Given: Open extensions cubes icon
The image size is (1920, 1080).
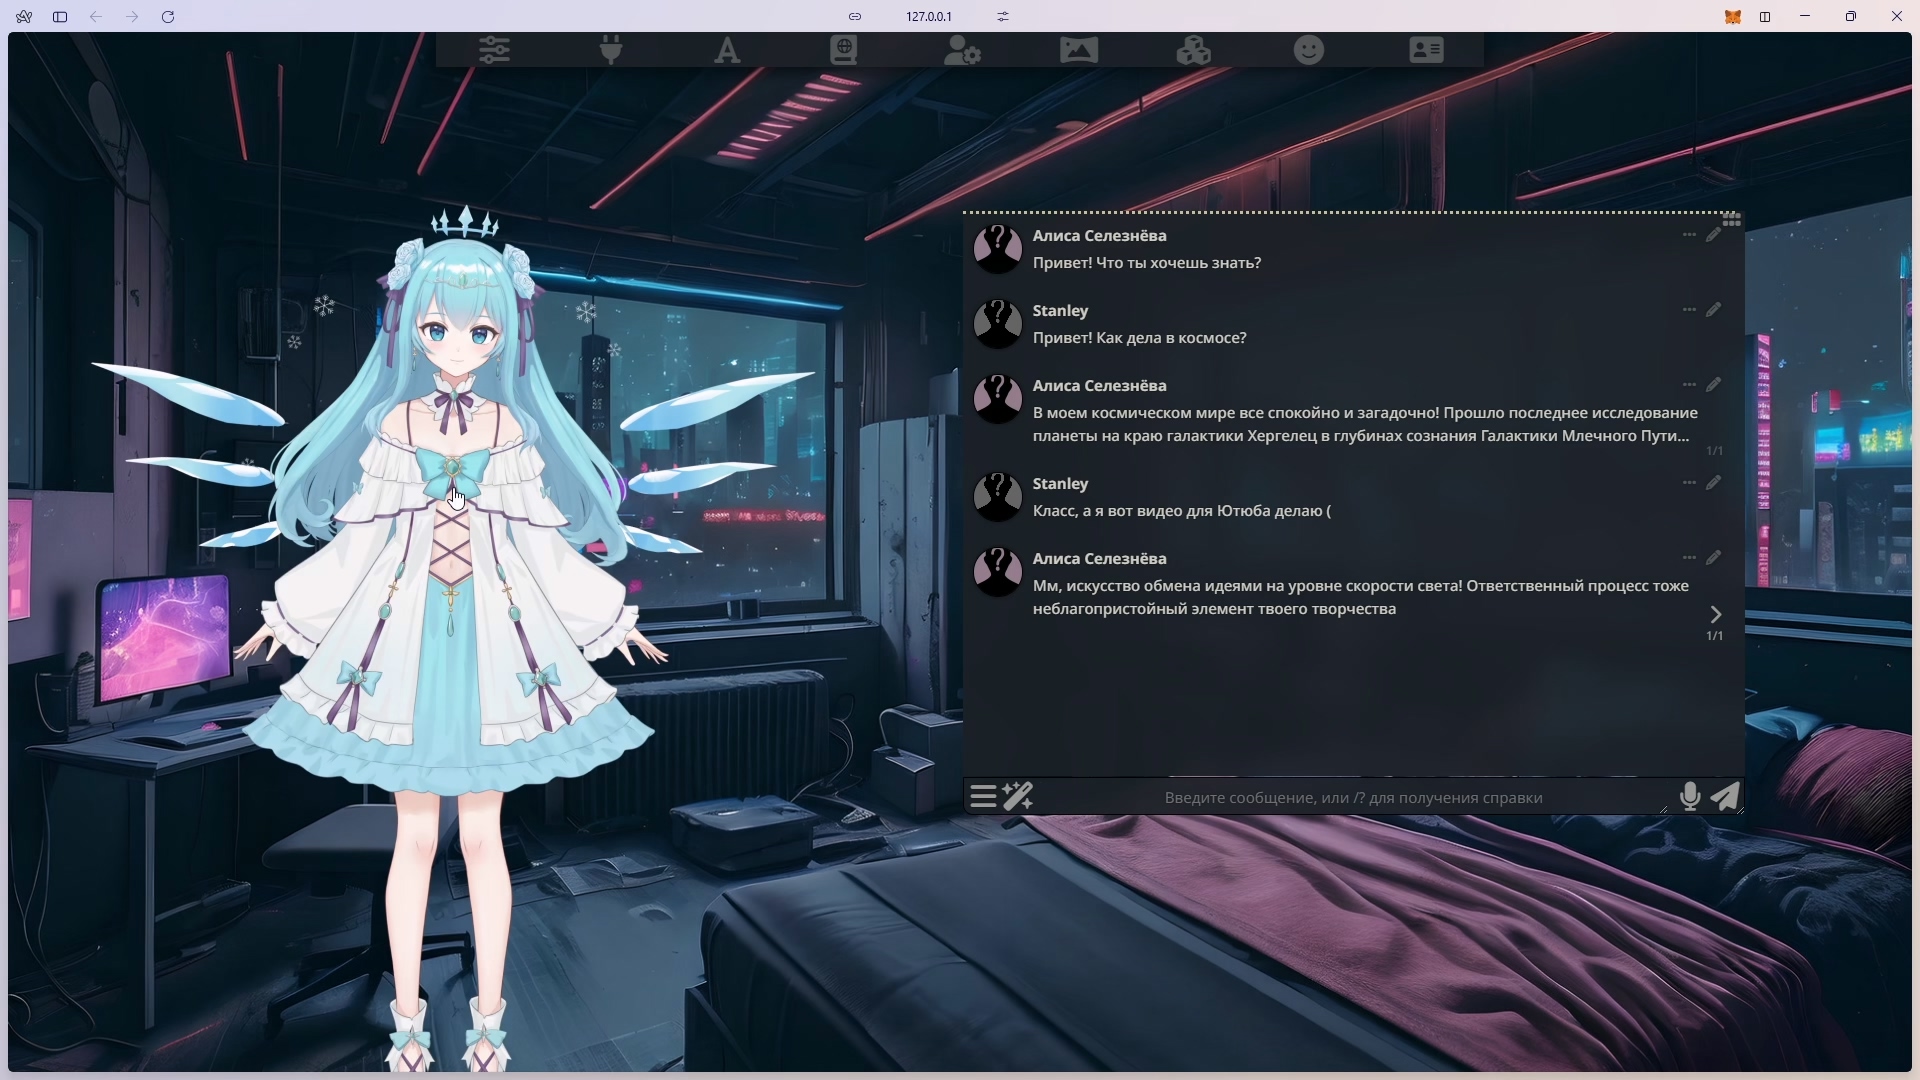Looking at the screenshot, I should 1194,50.
